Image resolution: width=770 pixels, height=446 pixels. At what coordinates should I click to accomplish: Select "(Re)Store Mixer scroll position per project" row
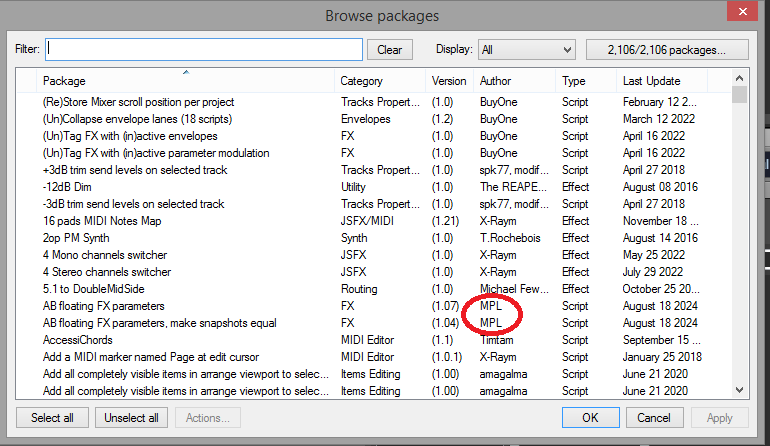[x=374, y=102]
